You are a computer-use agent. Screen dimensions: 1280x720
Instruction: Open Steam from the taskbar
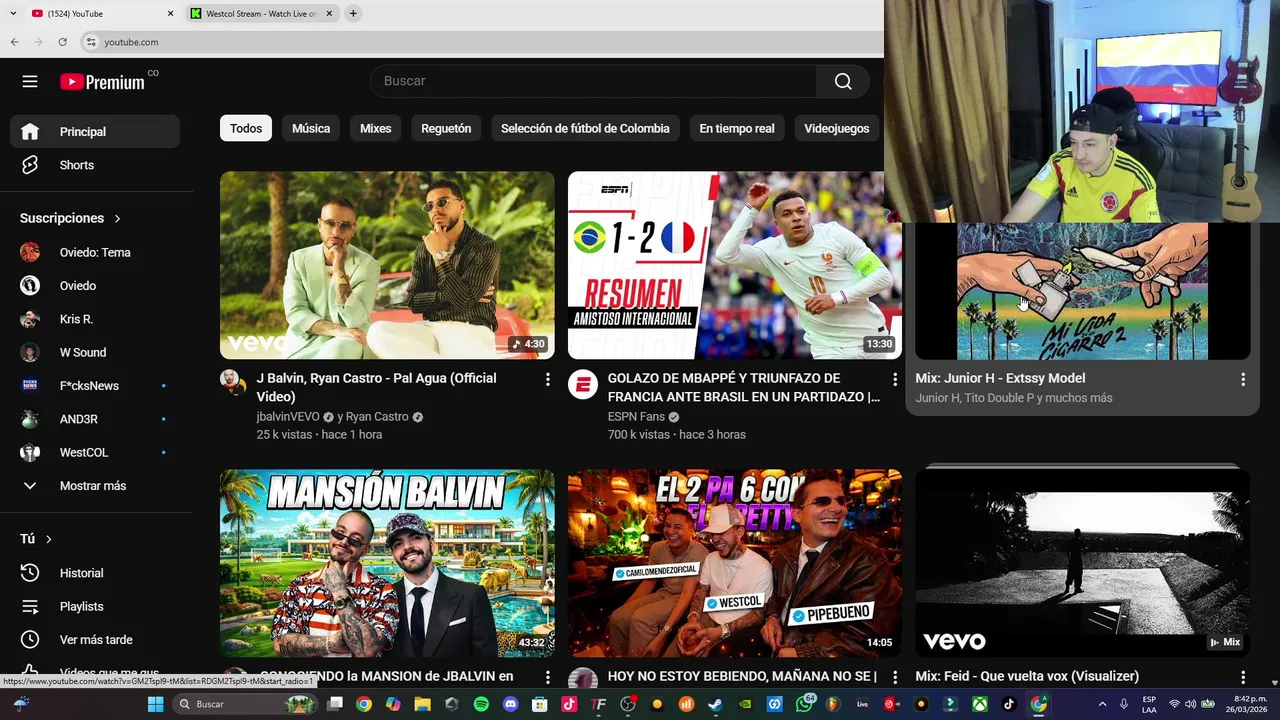tap(716, 704)
